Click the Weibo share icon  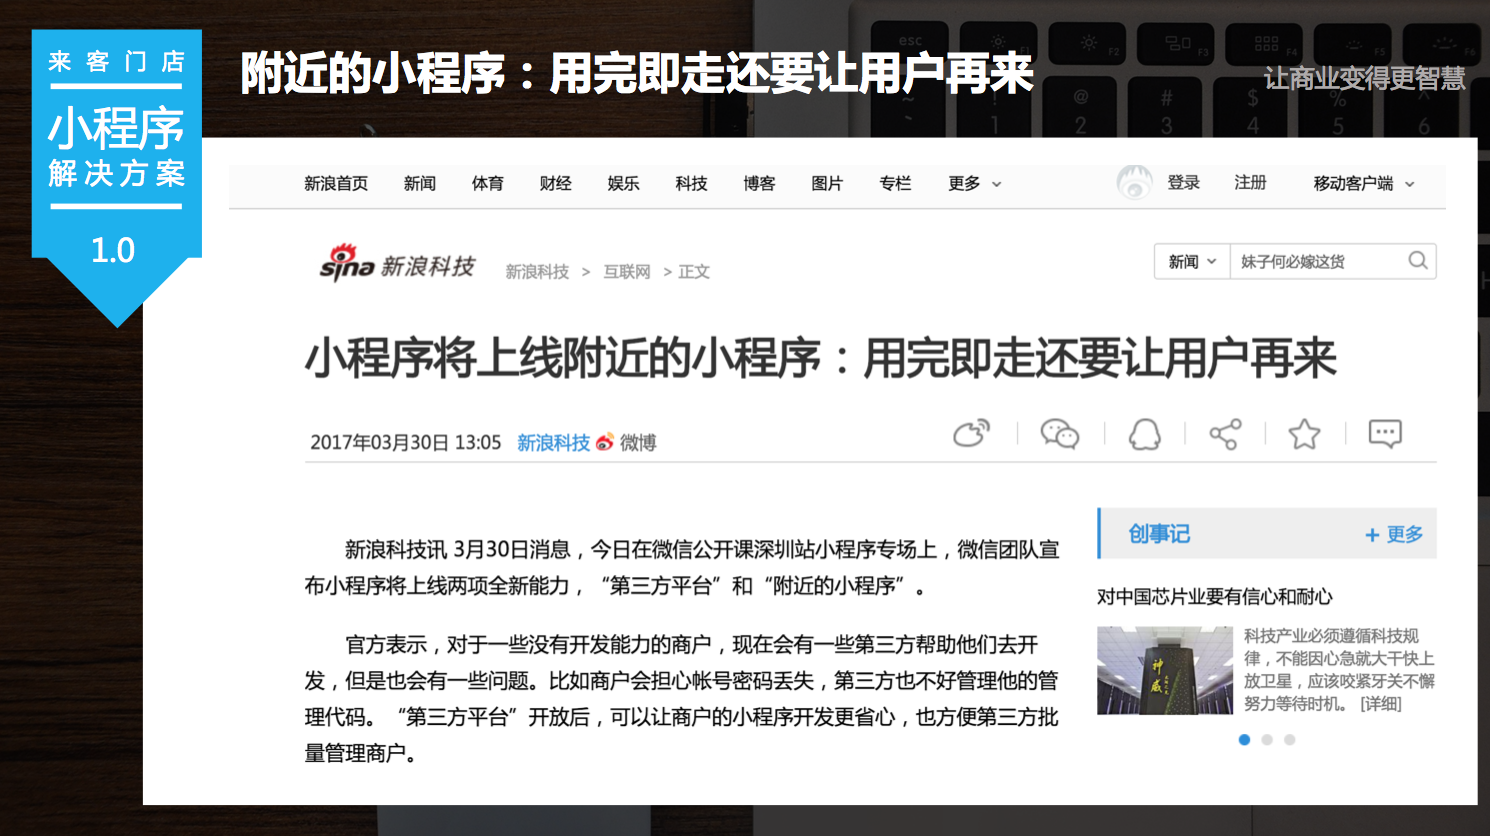(971, 433)
